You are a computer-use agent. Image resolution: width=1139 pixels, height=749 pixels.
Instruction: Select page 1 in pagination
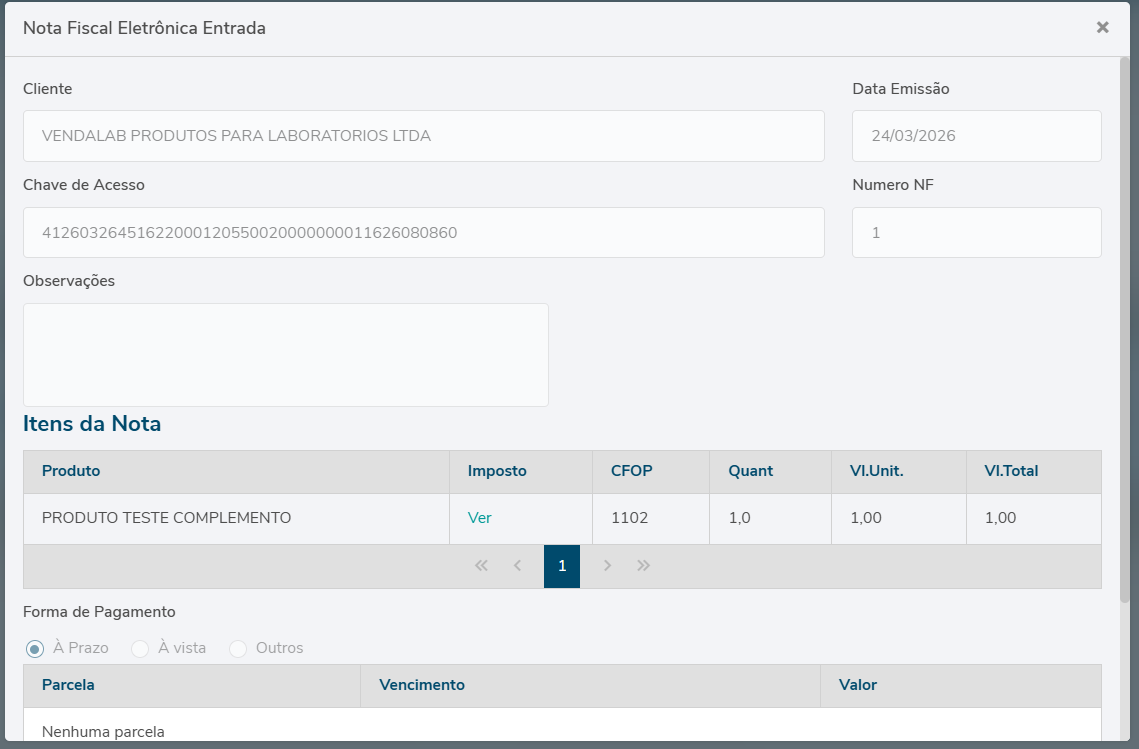click(562, 566)
